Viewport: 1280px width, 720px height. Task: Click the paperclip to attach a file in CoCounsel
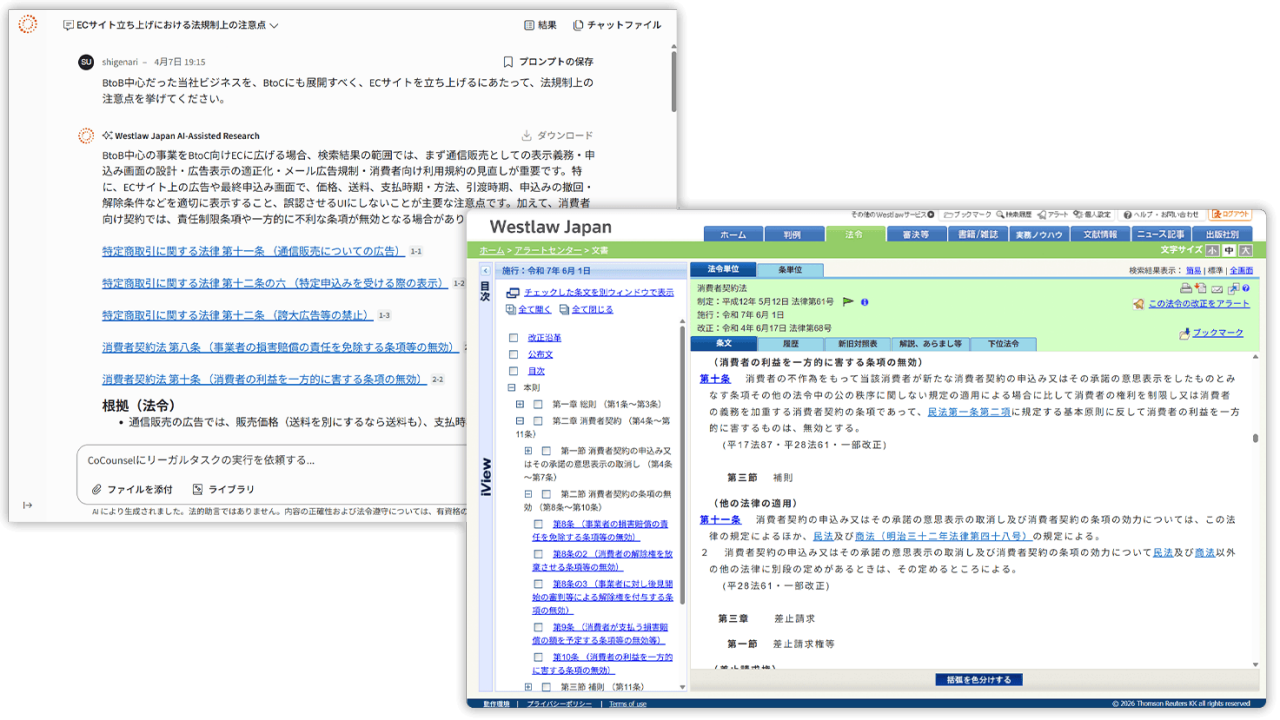pyautogui.click(x=96, y=487)
